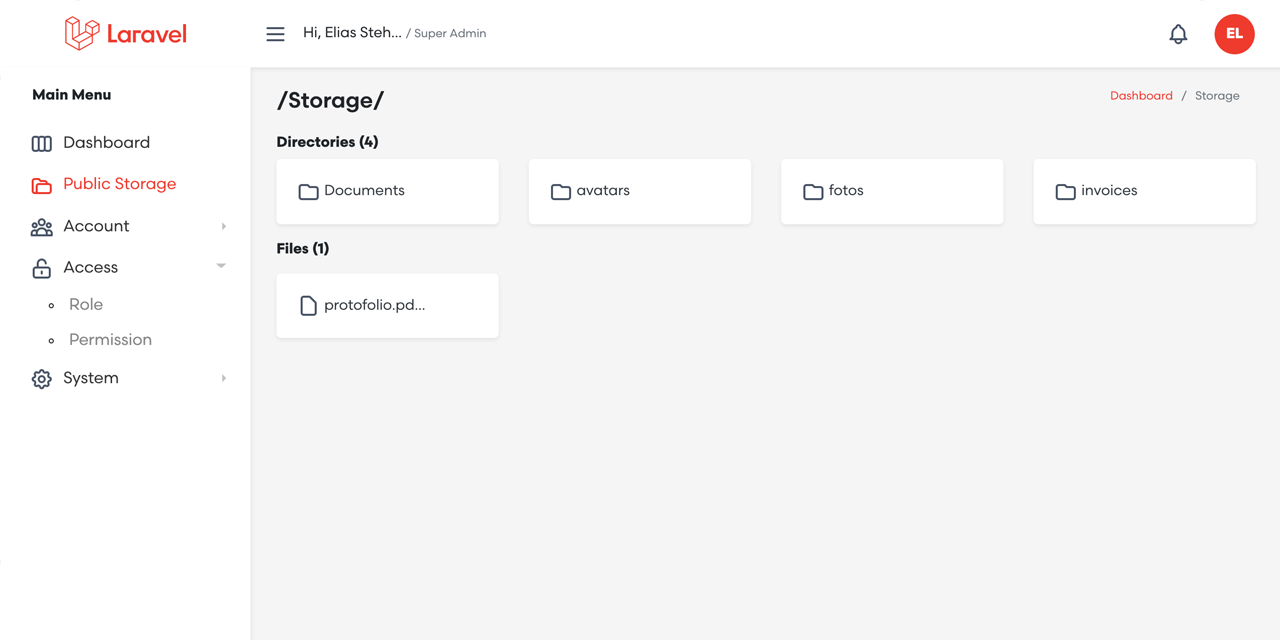This screenshot has width=1280, height=640.
Task: Click the file icon next to protofolio.pd
Action: 307,305
